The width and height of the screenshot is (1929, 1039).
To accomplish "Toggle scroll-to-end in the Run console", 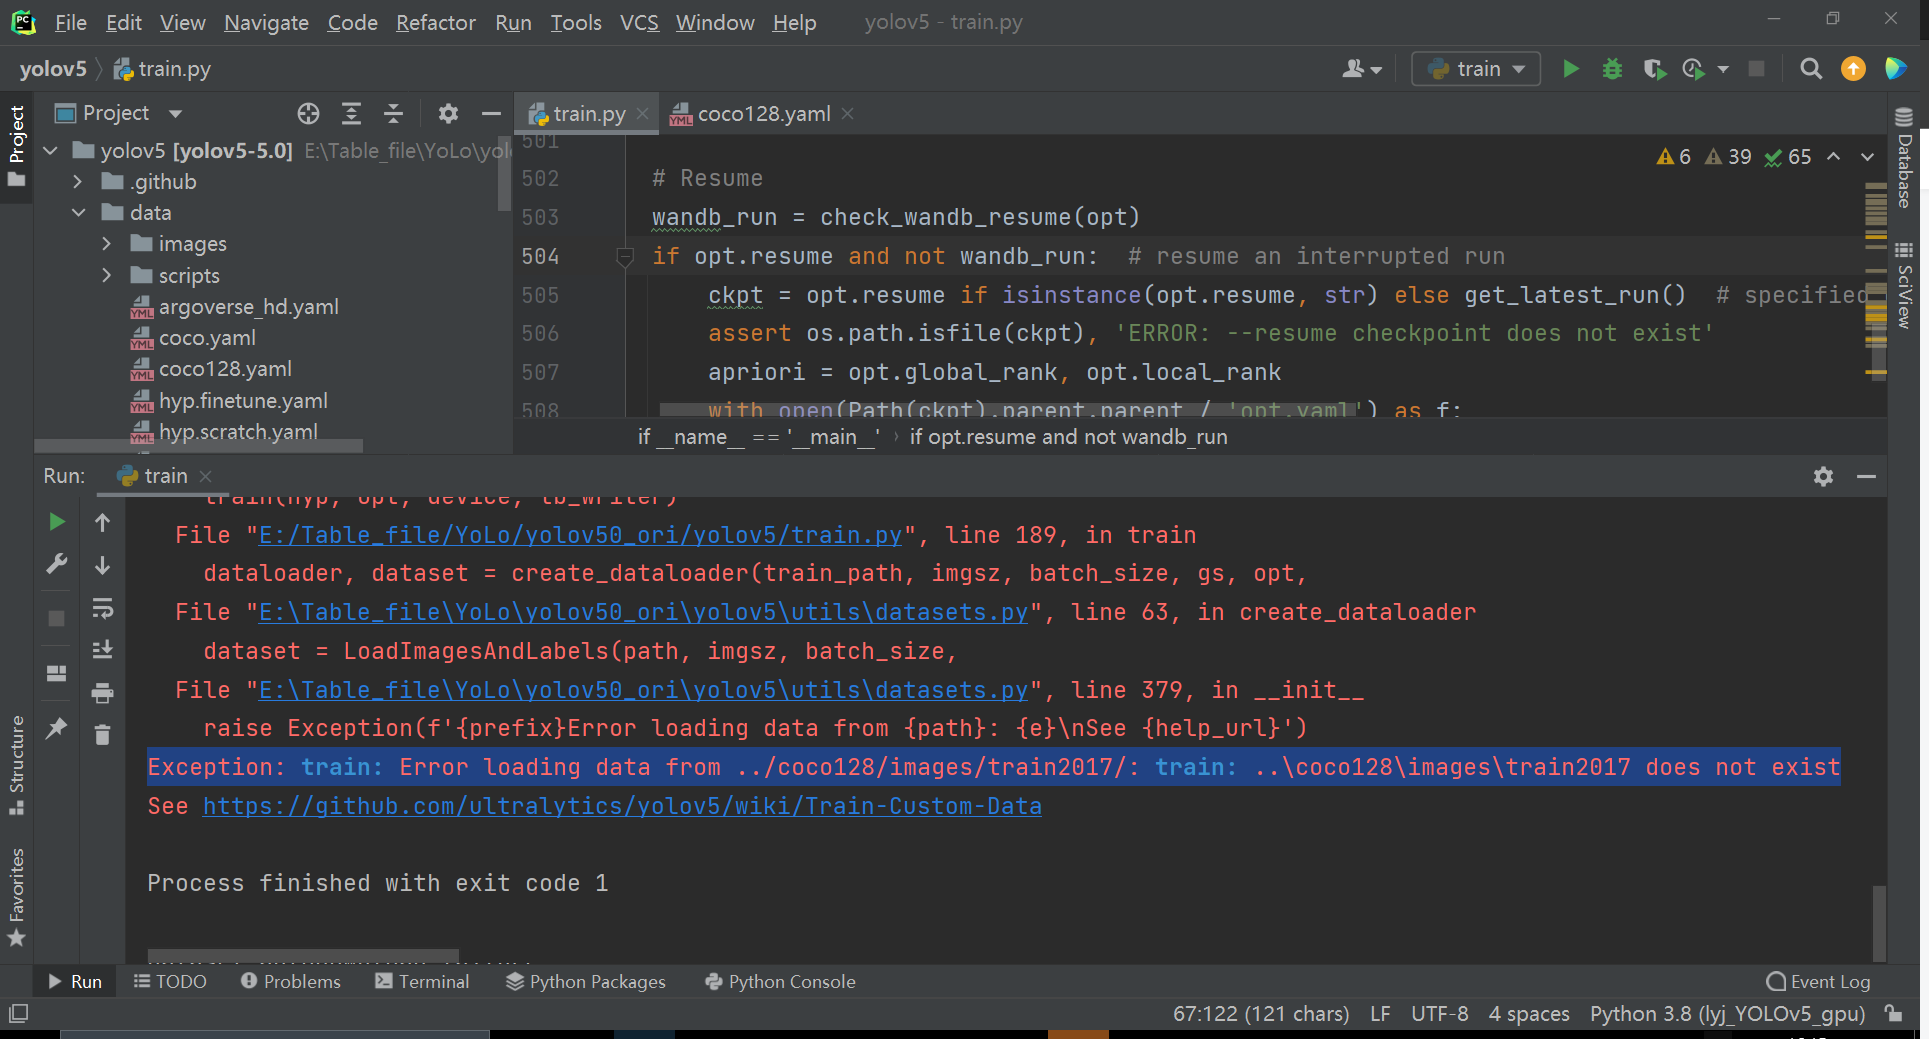I will tap(101, 649).
